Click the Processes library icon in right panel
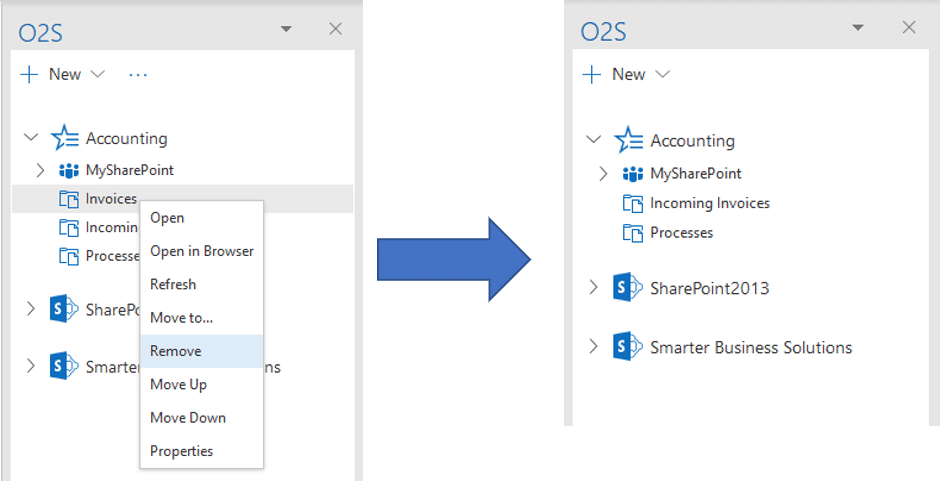The width and height of the screenshot is (940, 481). [633, 233]
